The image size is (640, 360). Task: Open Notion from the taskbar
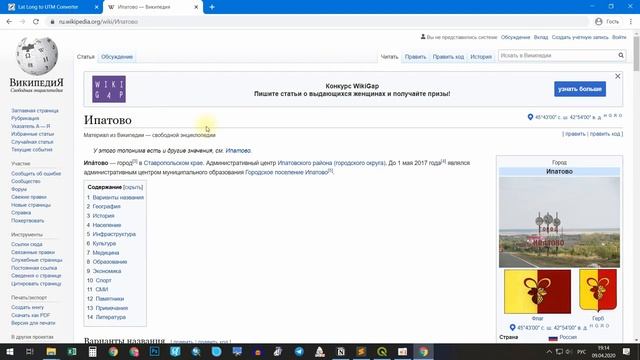[x=341, y=351]
